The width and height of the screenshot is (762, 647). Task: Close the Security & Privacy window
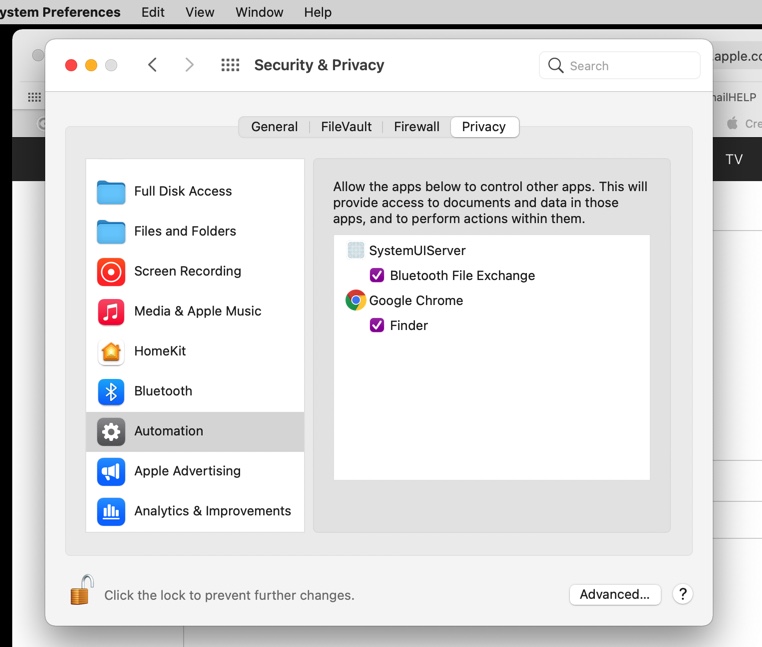pos(71,65)
